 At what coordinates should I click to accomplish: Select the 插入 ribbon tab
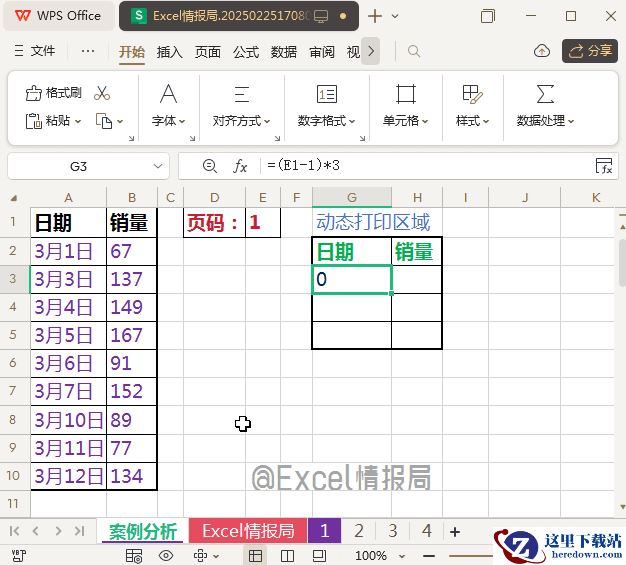pos(169,52)
